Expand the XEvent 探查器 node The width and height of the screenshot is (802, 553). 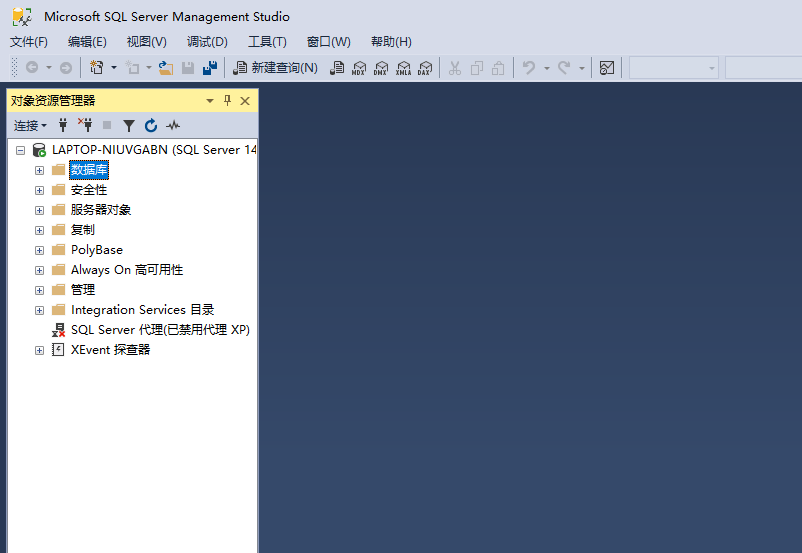(x=39, y=350)
